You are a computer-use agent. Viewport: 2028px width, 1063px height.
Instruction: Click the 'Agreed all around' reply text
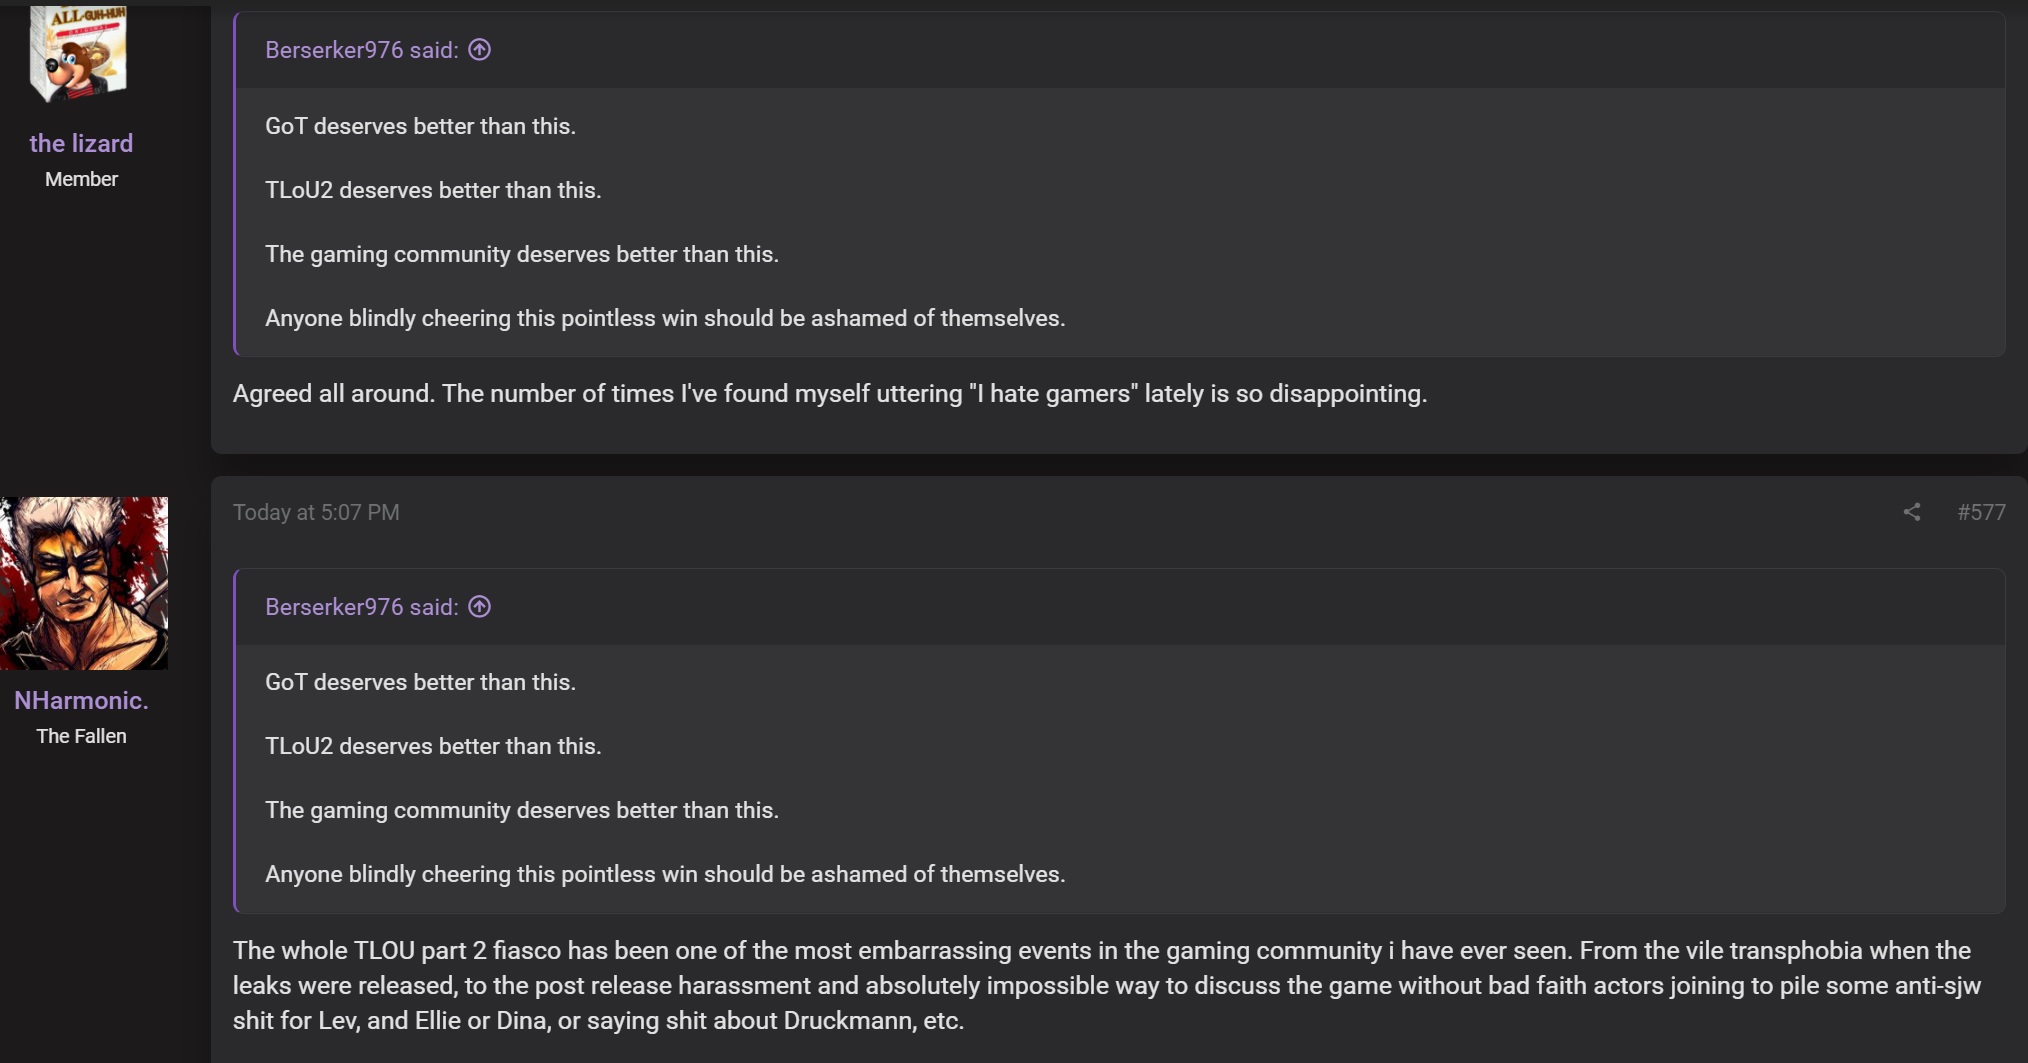830,393
